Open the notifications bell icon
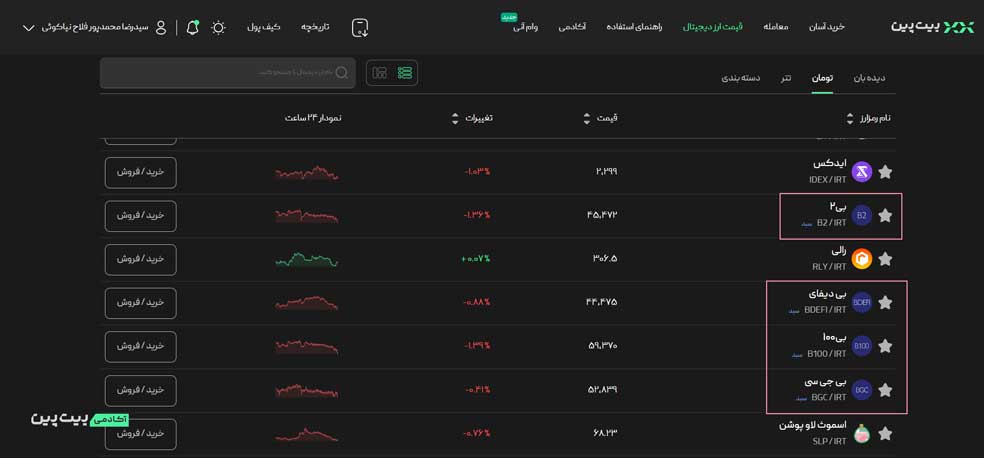The height and width of the screenshot is (458, 984). (x=193, y=28)
